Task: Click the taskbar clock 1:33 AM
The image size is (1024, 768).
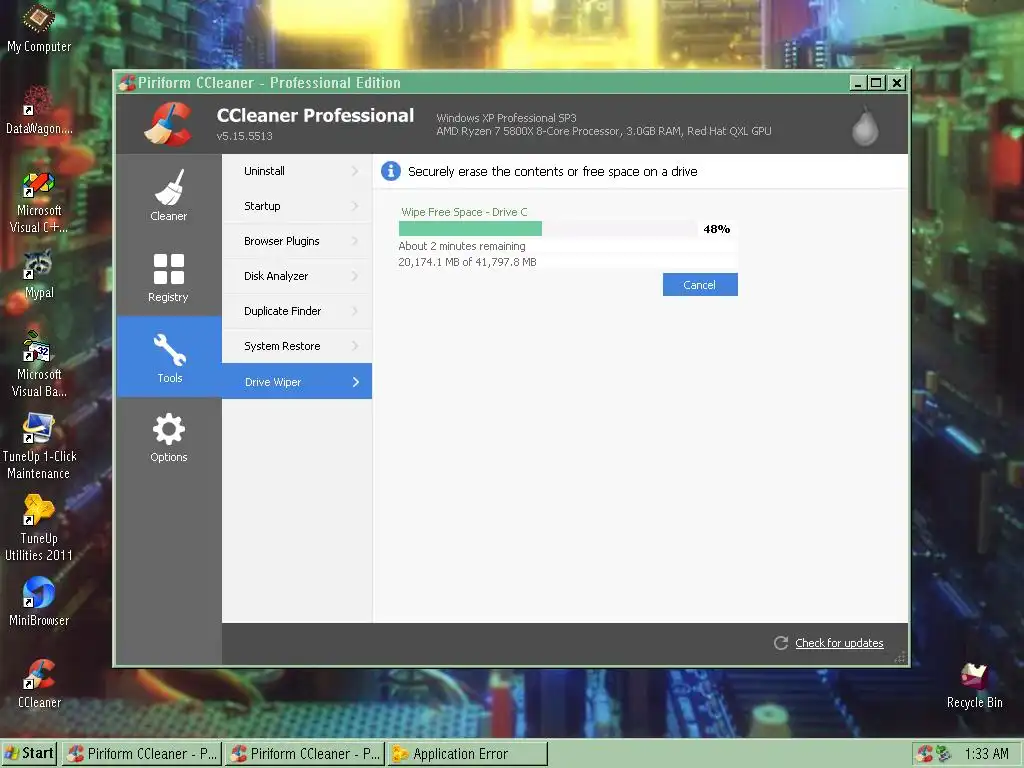Action: click(986, 754)
